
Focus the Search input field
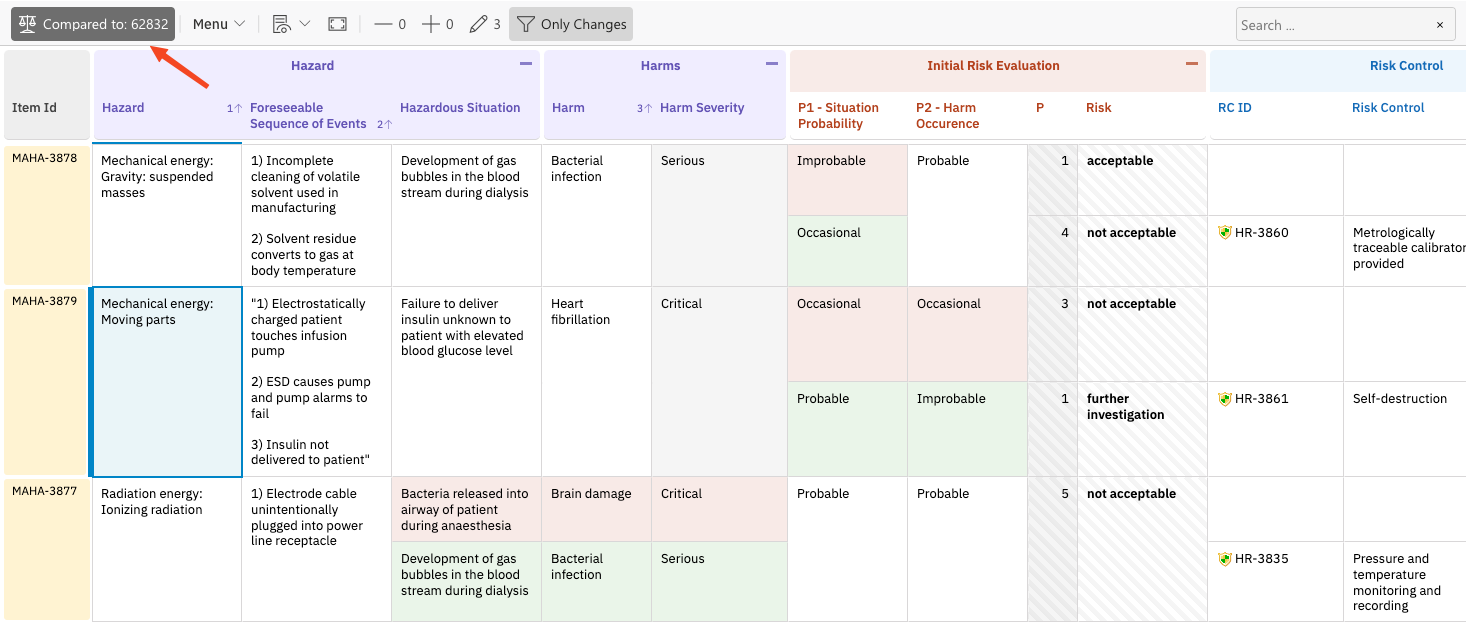1334,25
